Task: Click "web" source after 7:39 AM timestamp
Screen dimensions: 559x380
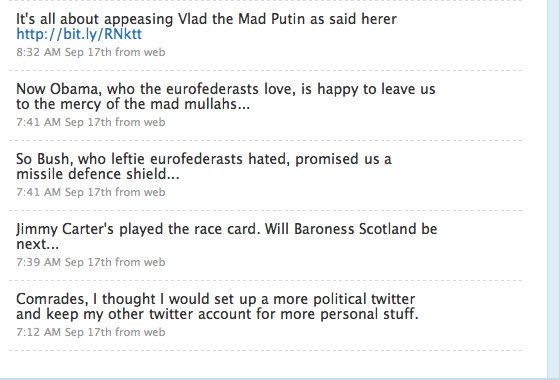Action: pyautogui.click(x=154, y=262)
